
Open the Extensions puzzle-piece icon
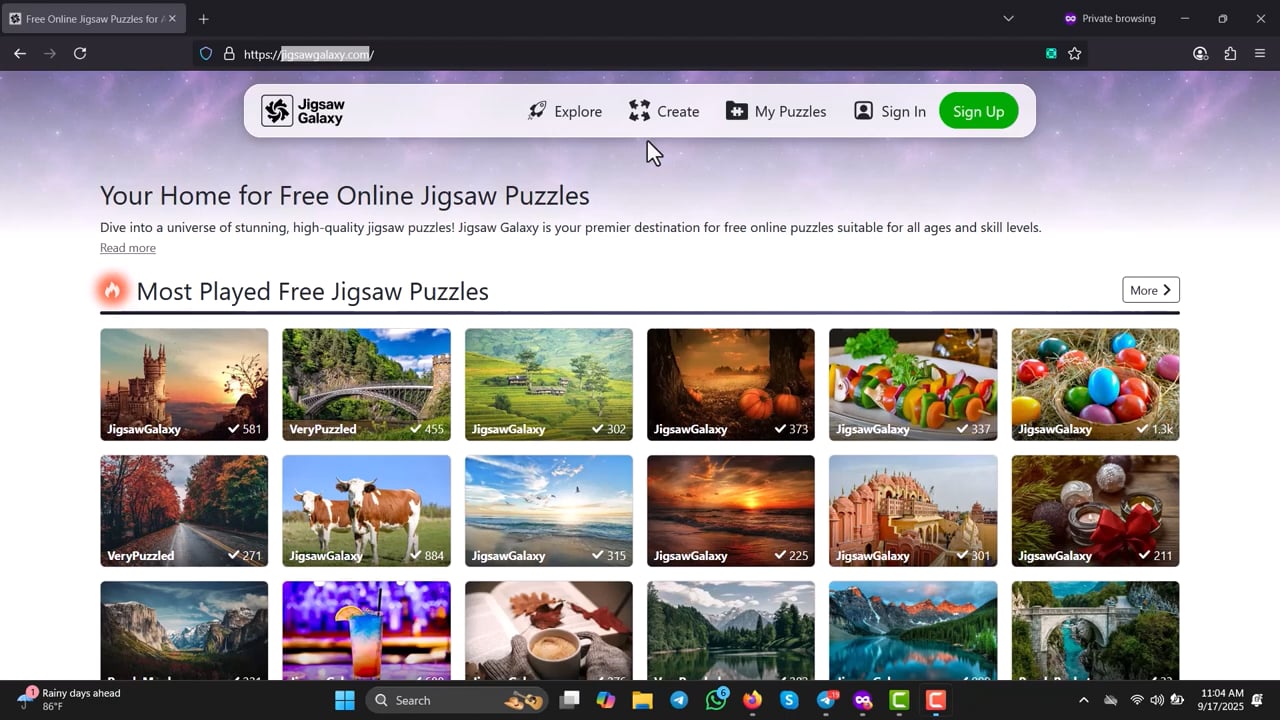click(x=1230, y=54)
